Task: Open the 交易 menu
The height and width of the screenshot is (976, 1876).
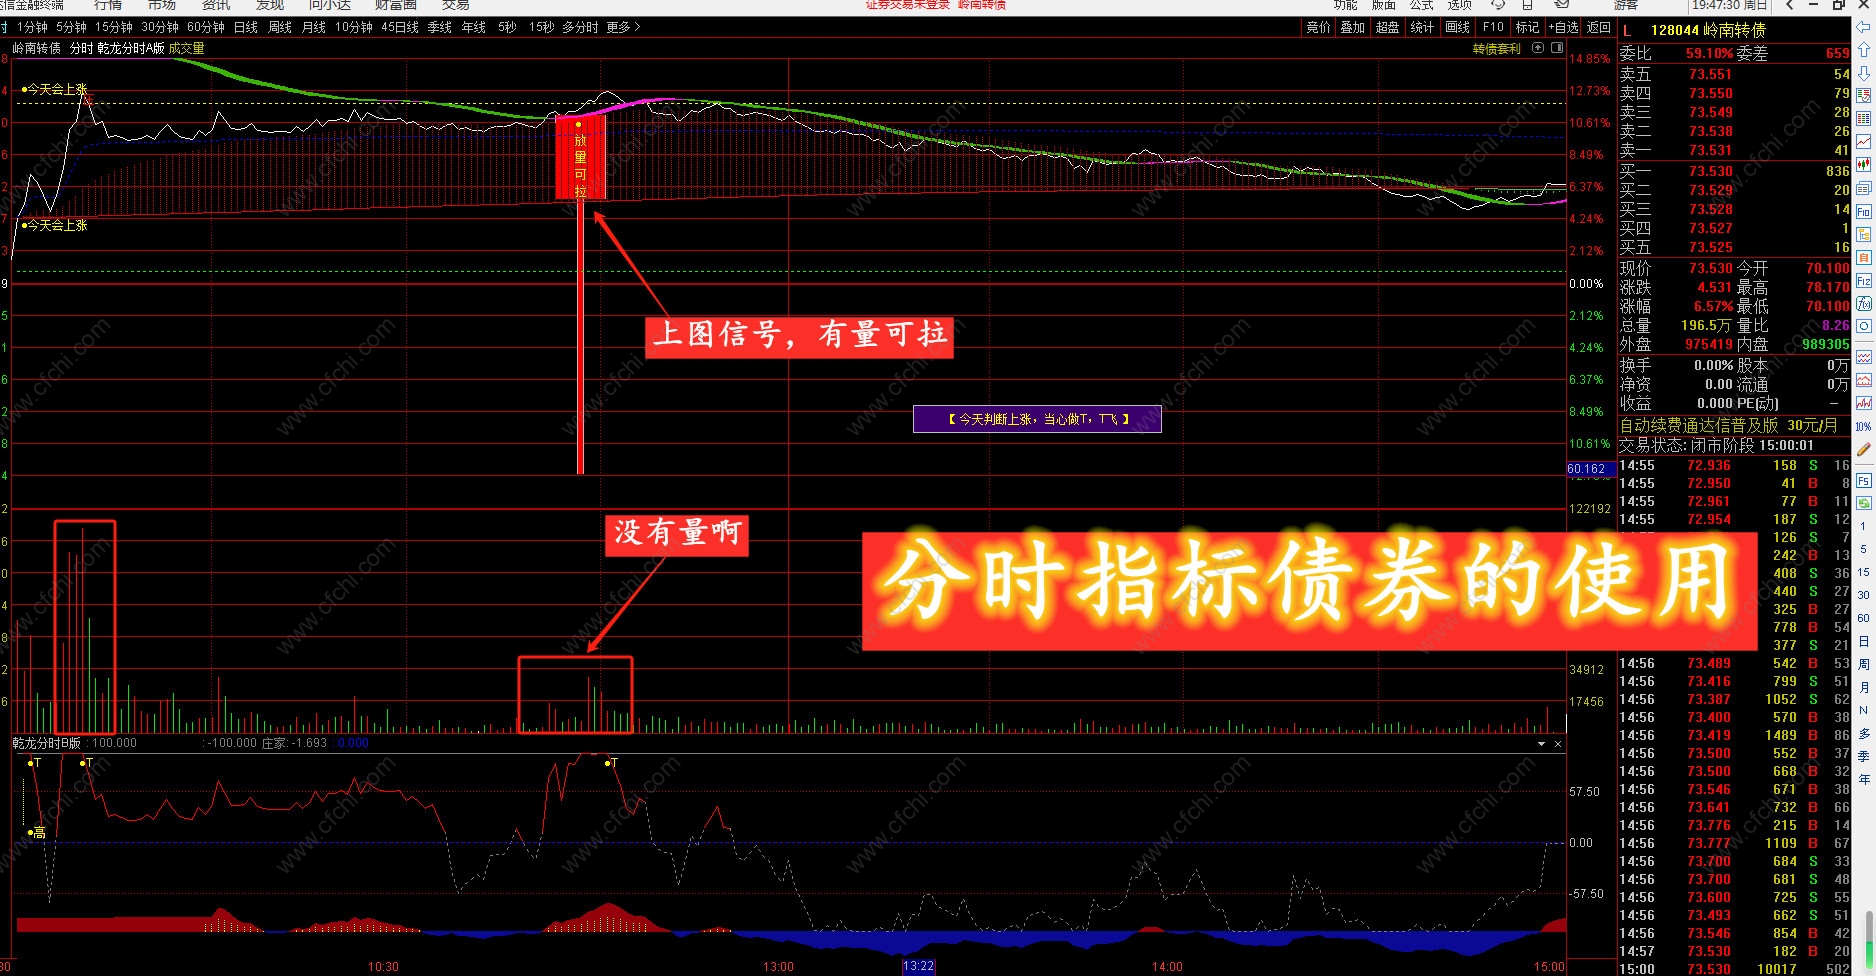Action: click(x=456, y=5)
